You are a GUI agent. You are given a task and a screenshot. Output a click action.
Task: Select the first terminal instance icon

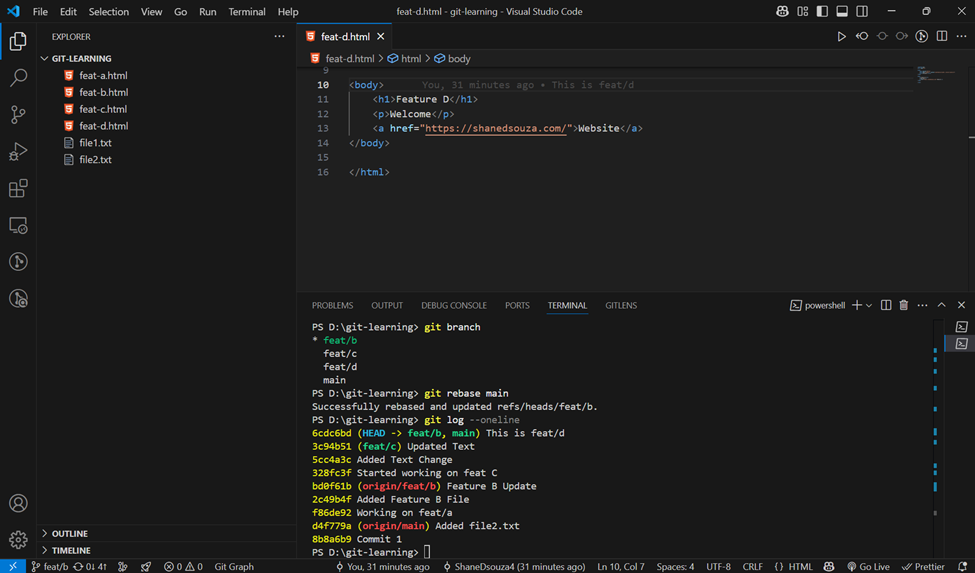coord(961,326)
